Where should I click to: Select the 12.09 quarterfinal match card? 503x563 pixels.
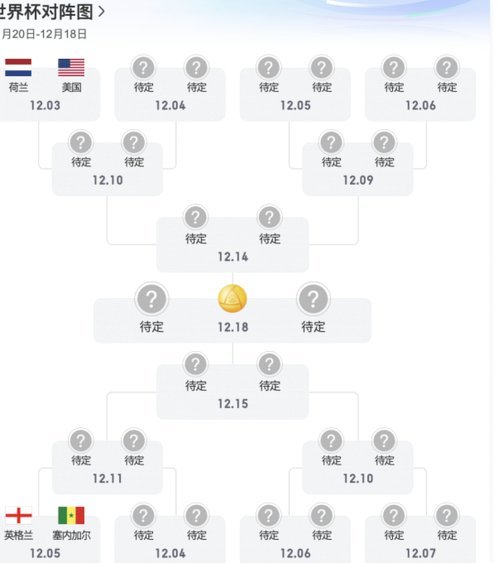tap(358, 169)
